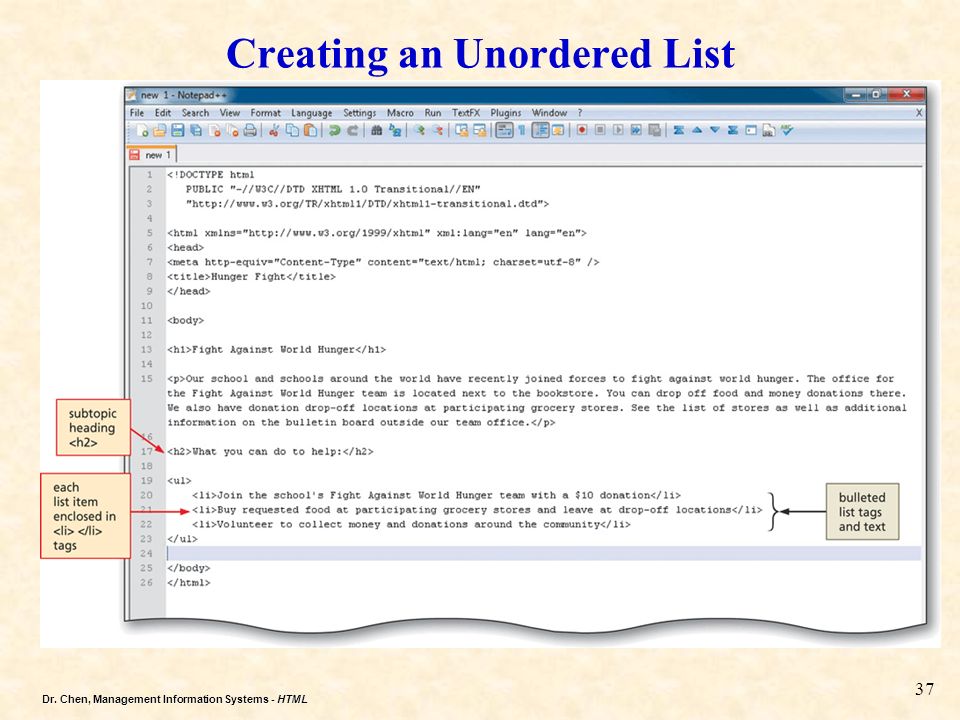Click the '<ul>' opening tag line
This screenshot has width=960, height=720.
pos(179,481)
